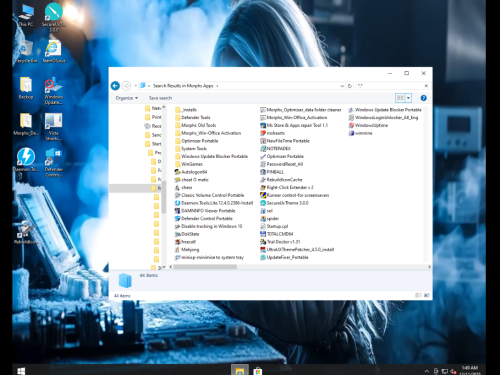Select the Daemon Tools desktop shortcut

26,160
